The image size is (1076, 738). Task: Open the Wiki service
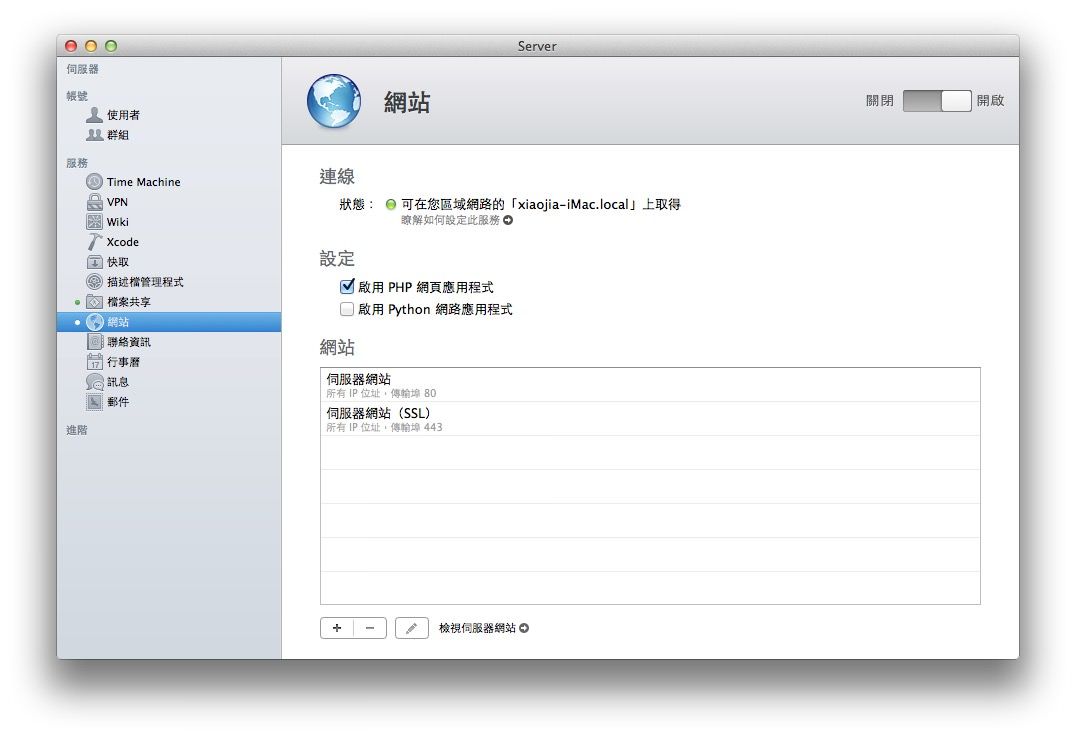[117, 222]
